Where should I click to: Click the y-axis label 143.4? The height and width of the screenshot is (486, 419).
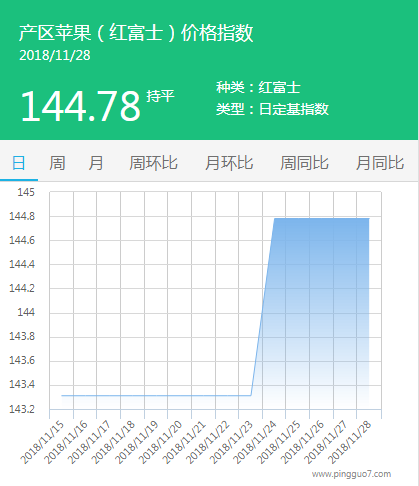(22, 384)
